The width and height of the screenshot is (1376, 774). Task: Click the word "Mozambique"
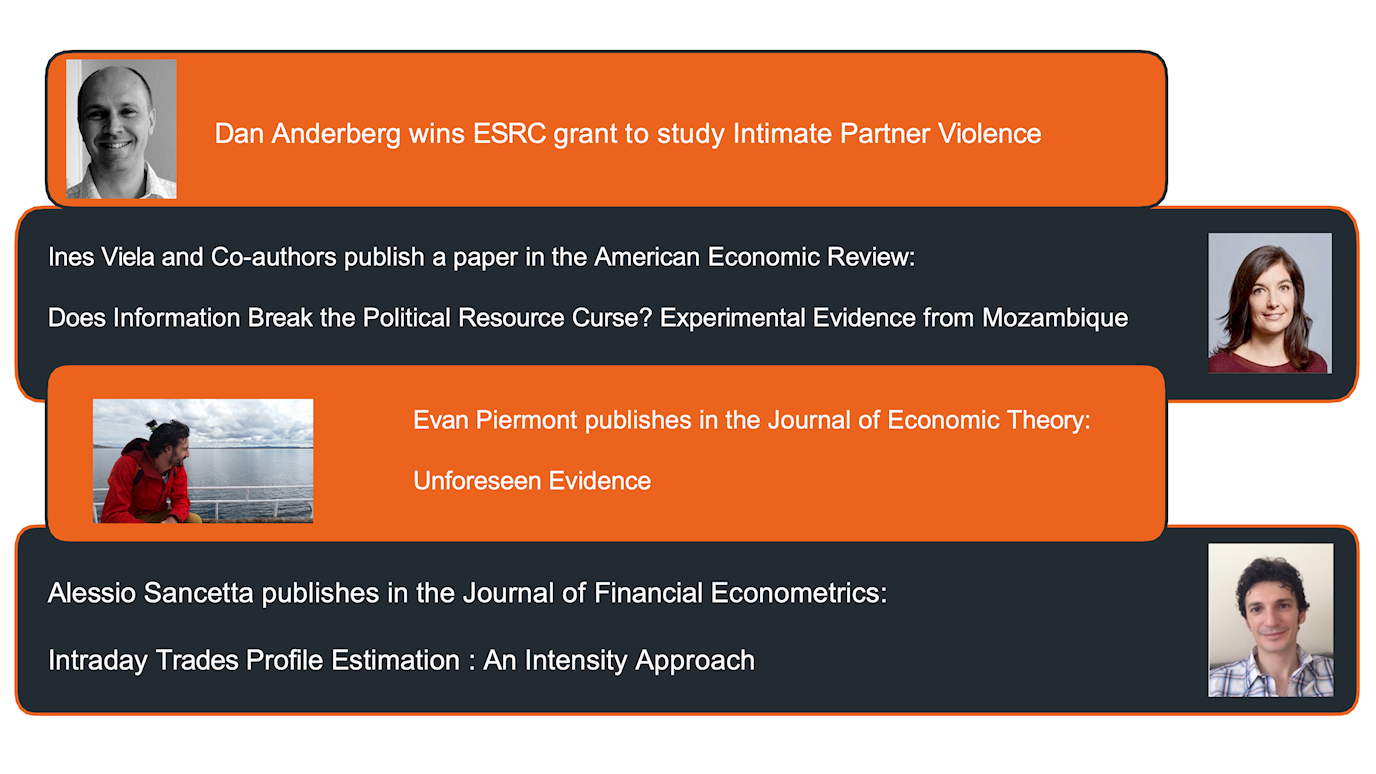1055,318
